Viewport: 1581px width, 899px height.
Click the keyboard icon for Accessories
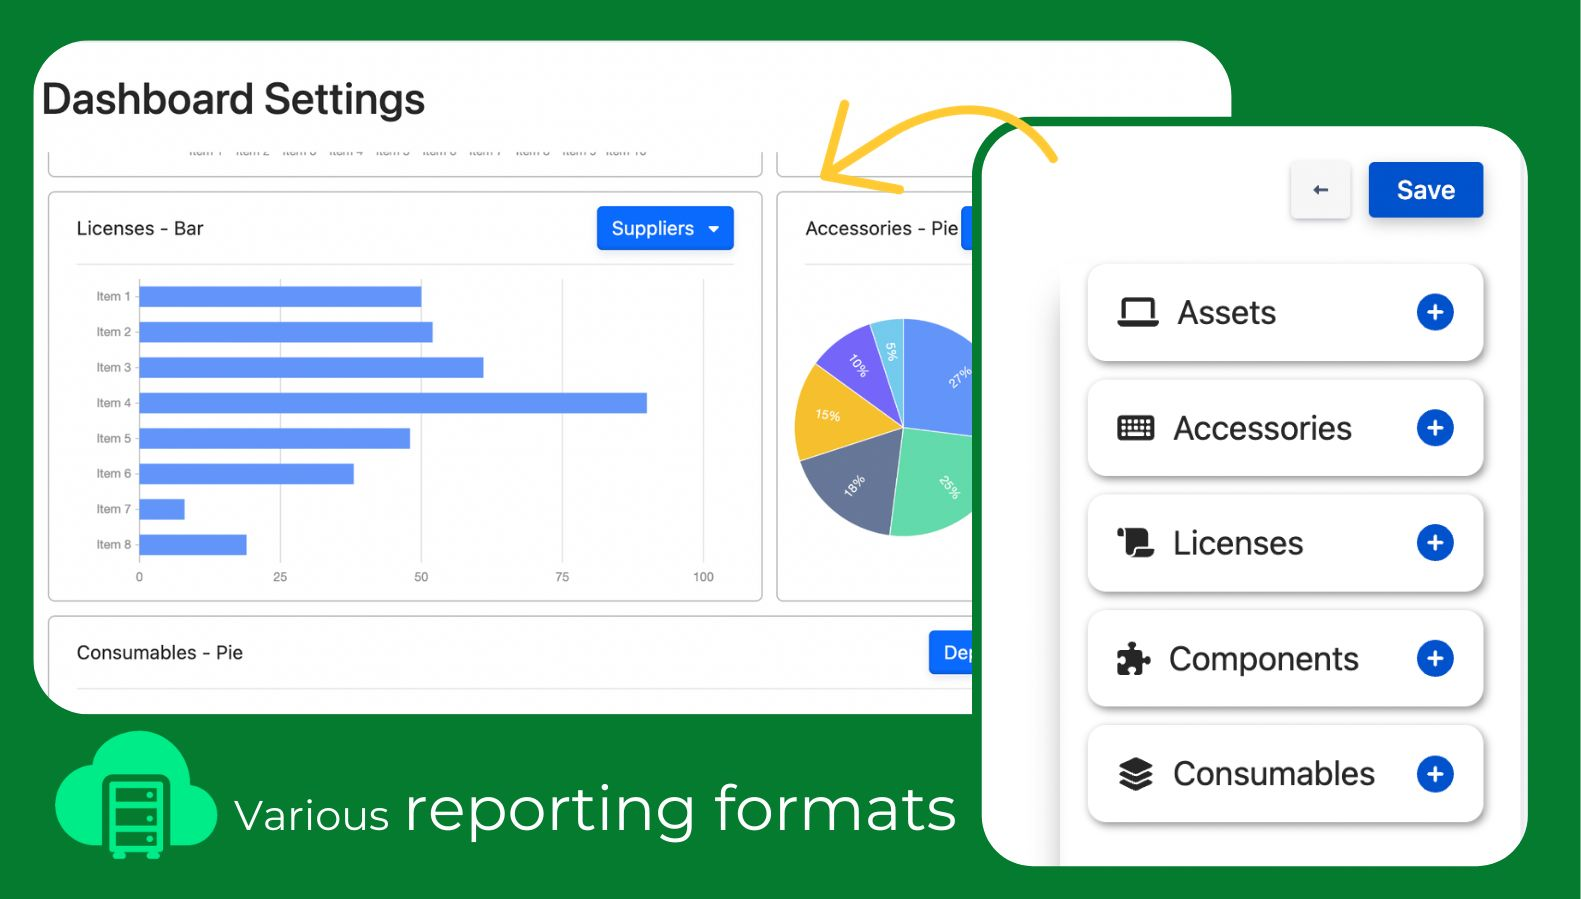pyautogui.click(x=1135, y=428)
